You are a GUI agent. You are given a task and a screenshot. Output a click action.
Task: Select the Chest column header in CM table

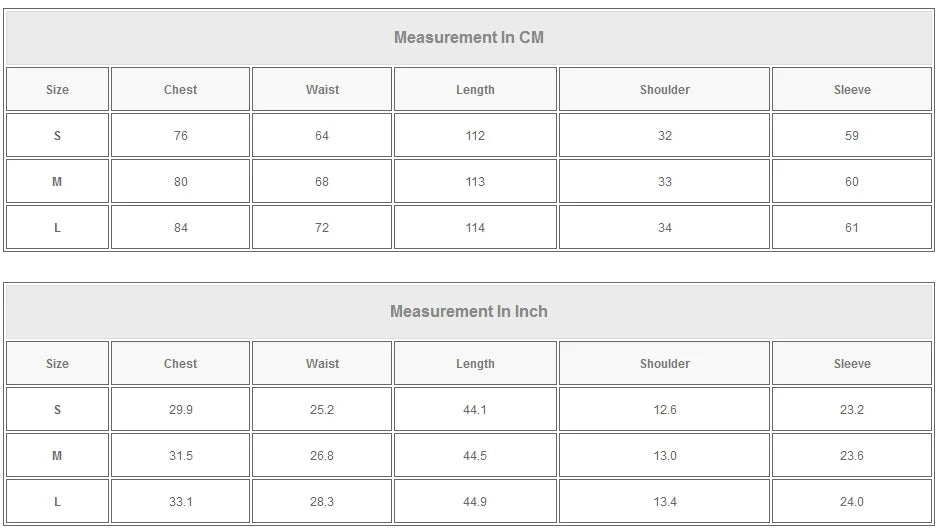180,90
